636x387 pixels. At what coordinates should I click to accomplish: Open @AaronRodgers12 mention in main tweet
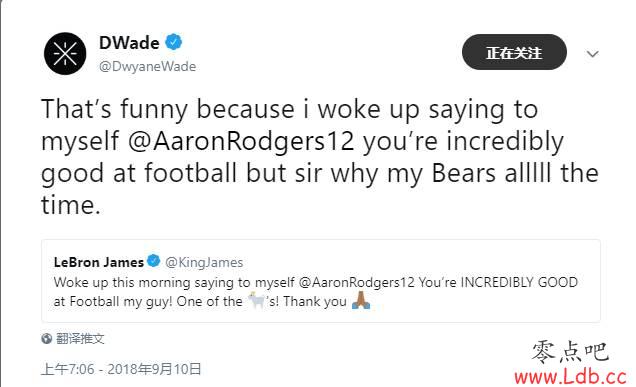coord(241,141)
